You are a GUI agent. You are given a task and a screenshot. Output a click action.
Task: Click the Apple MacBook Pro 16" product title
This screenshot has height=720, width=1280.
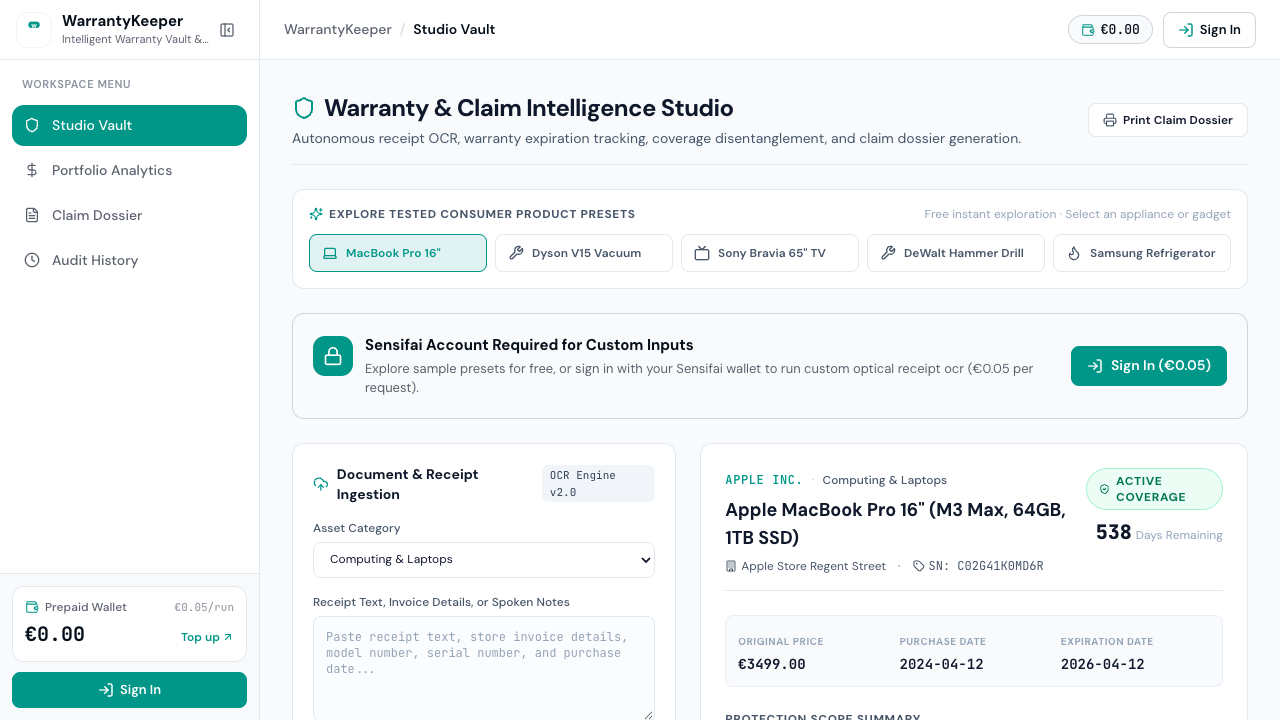[x=895, y=524]
